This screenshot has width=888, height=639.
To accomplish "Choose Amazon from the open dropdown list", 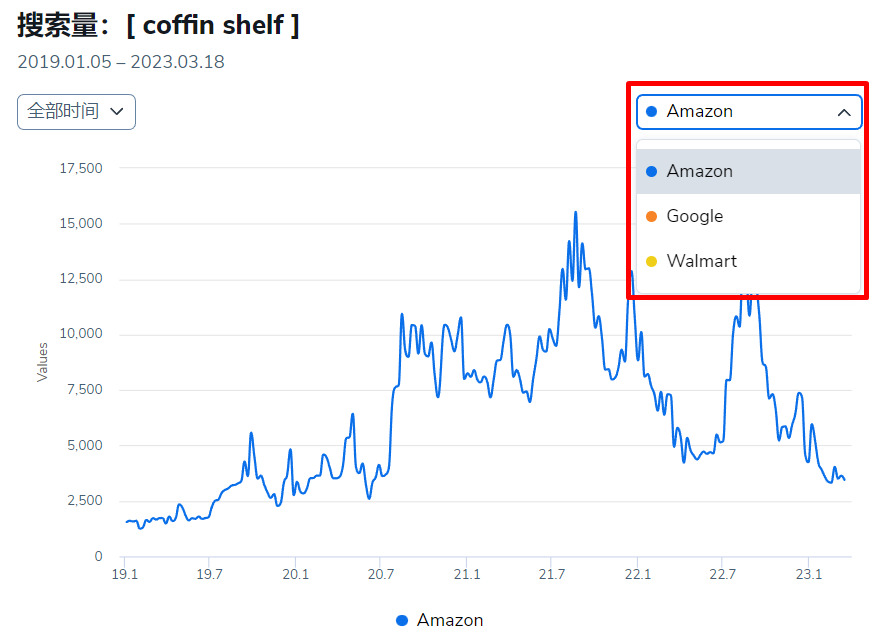I will click(x=700, y=171).
